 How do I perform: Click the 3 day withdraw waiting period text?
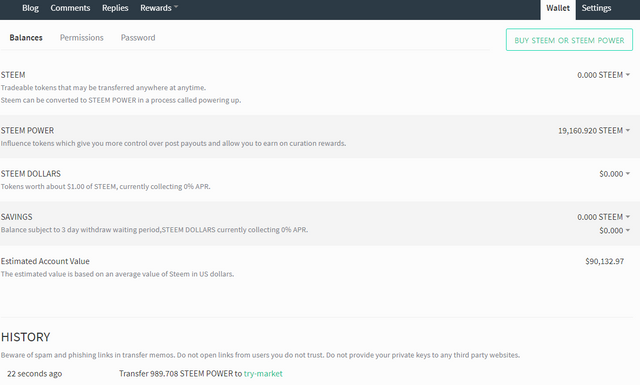click(x=154, y=230)
